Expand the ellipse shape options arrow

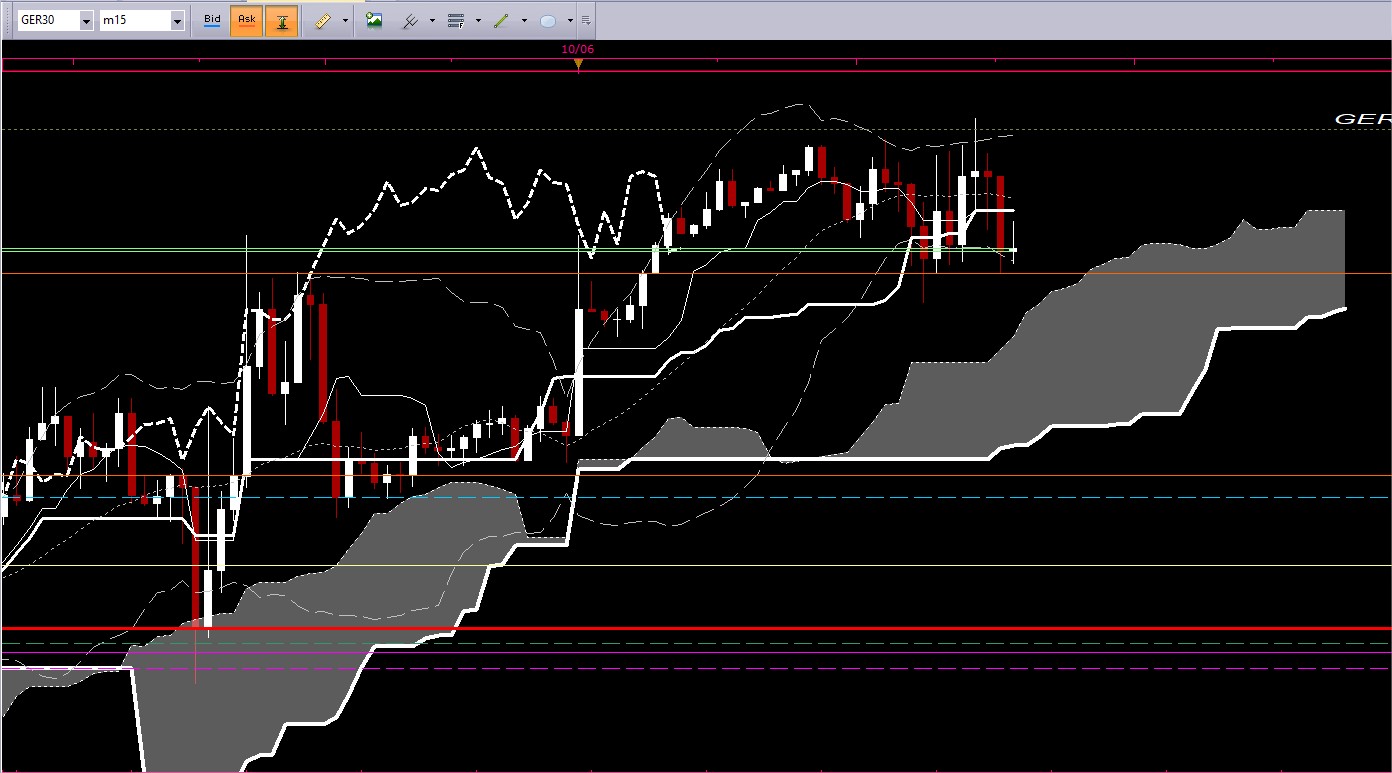pyautogui.click(x=570, y=20)
